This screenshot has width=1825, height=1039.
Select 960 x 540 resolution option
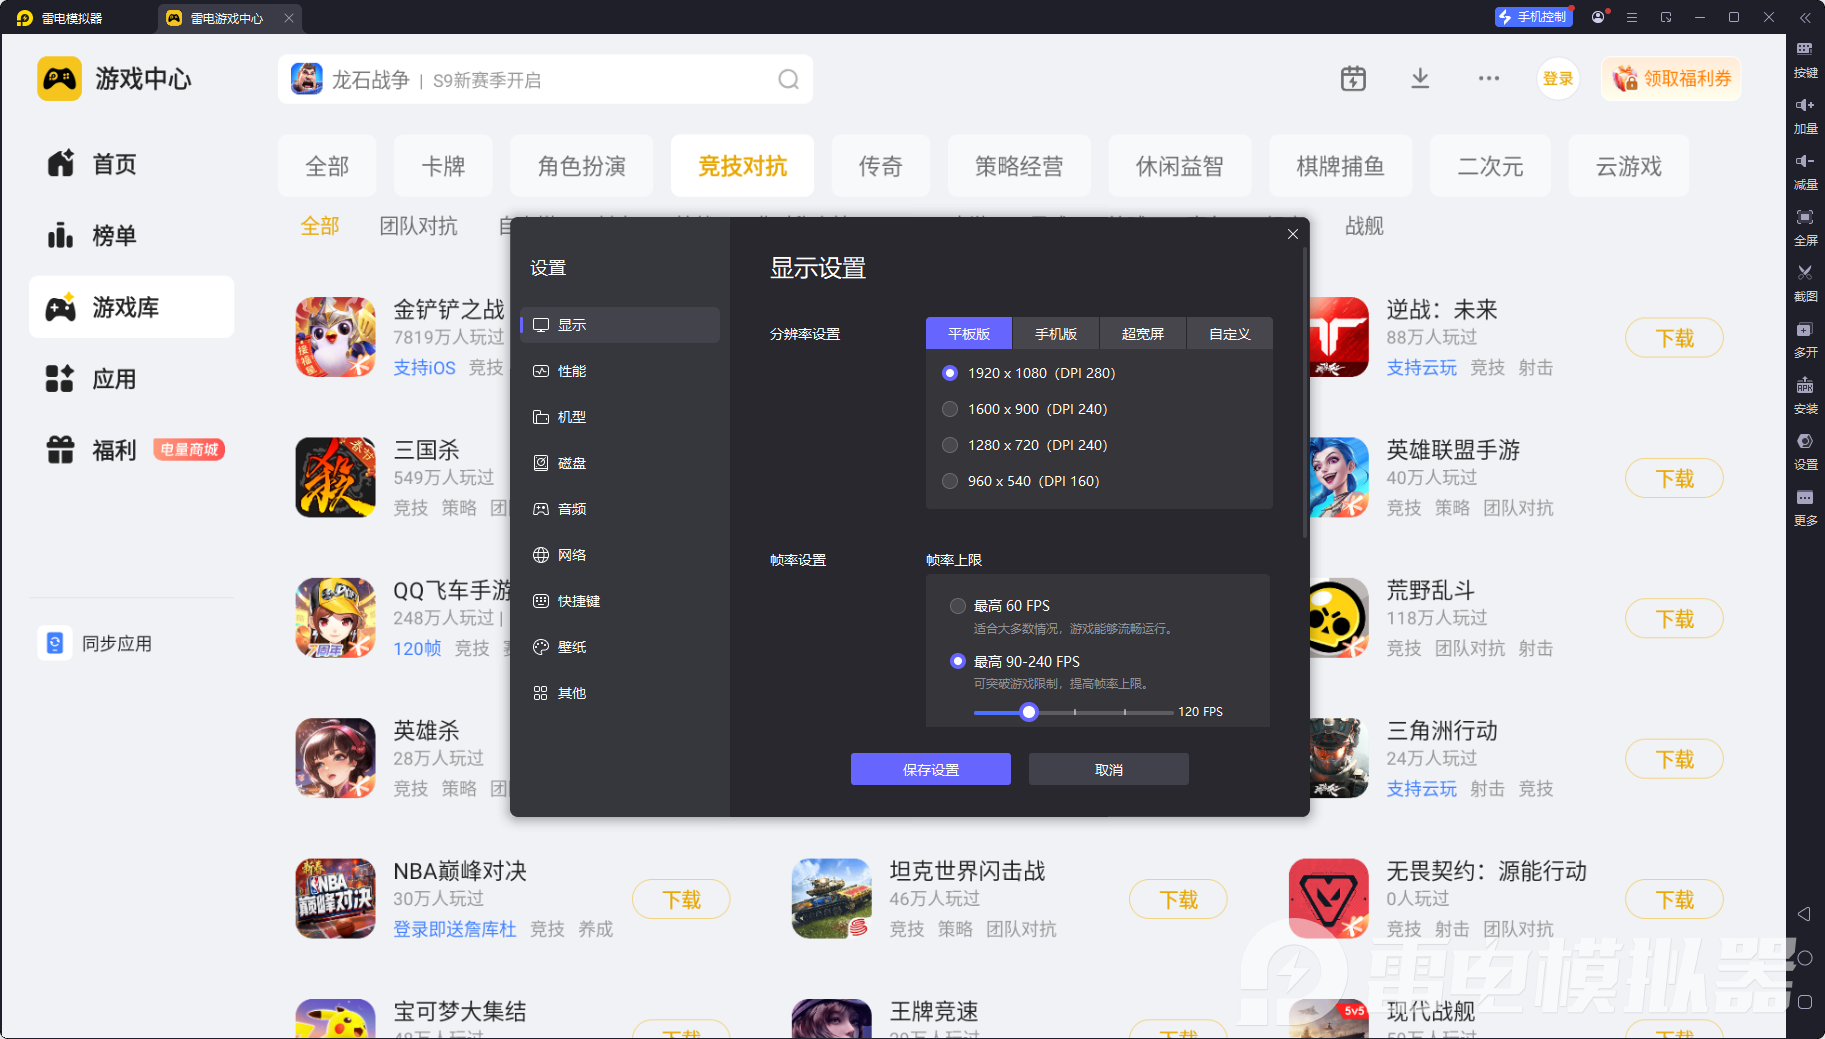coord(1021,481)
